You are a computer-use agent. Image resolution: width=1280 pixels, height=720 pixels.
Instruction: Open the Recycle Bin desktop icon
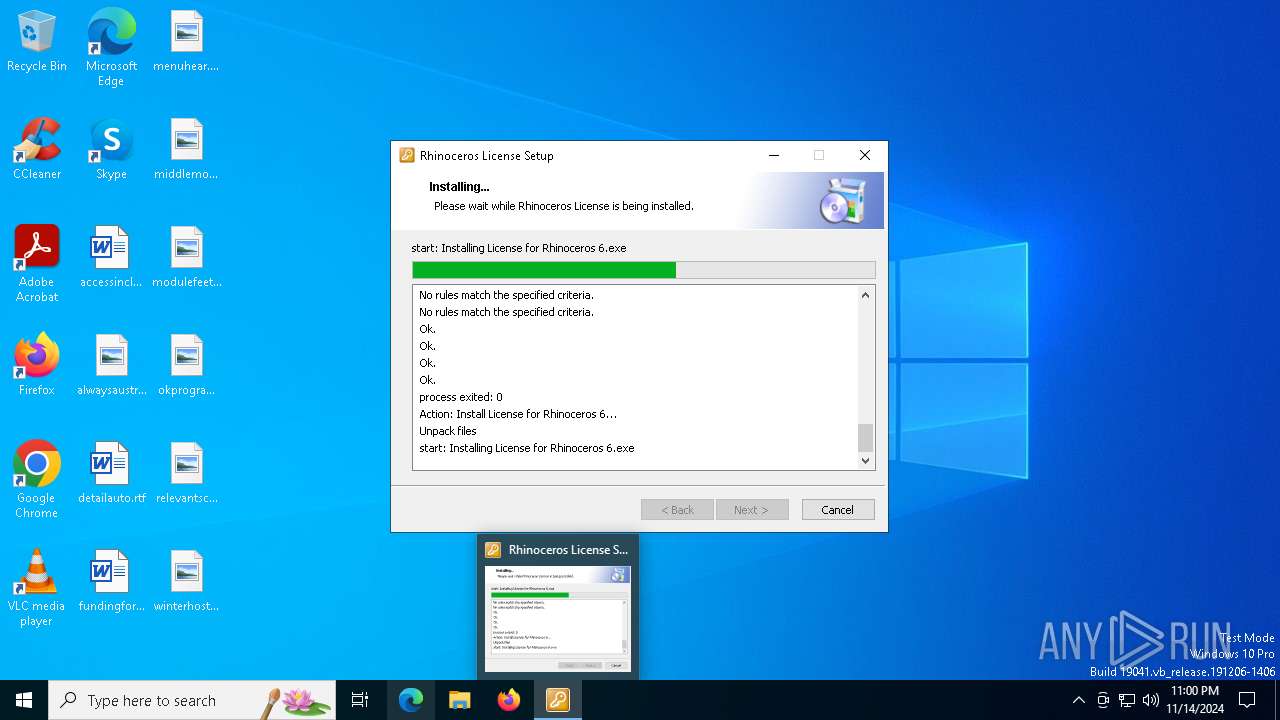click(37, 42)
